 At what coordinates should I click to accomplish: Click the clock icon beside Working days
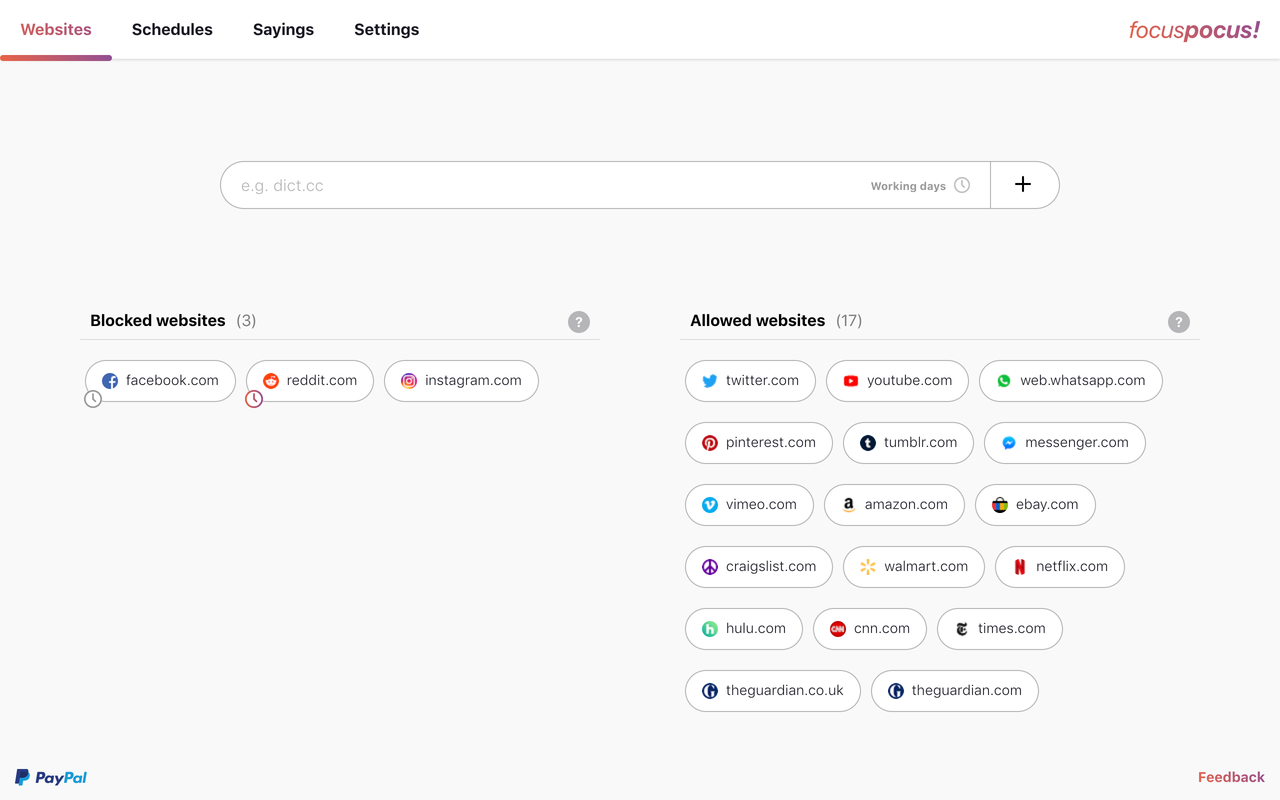click(962, 185)
